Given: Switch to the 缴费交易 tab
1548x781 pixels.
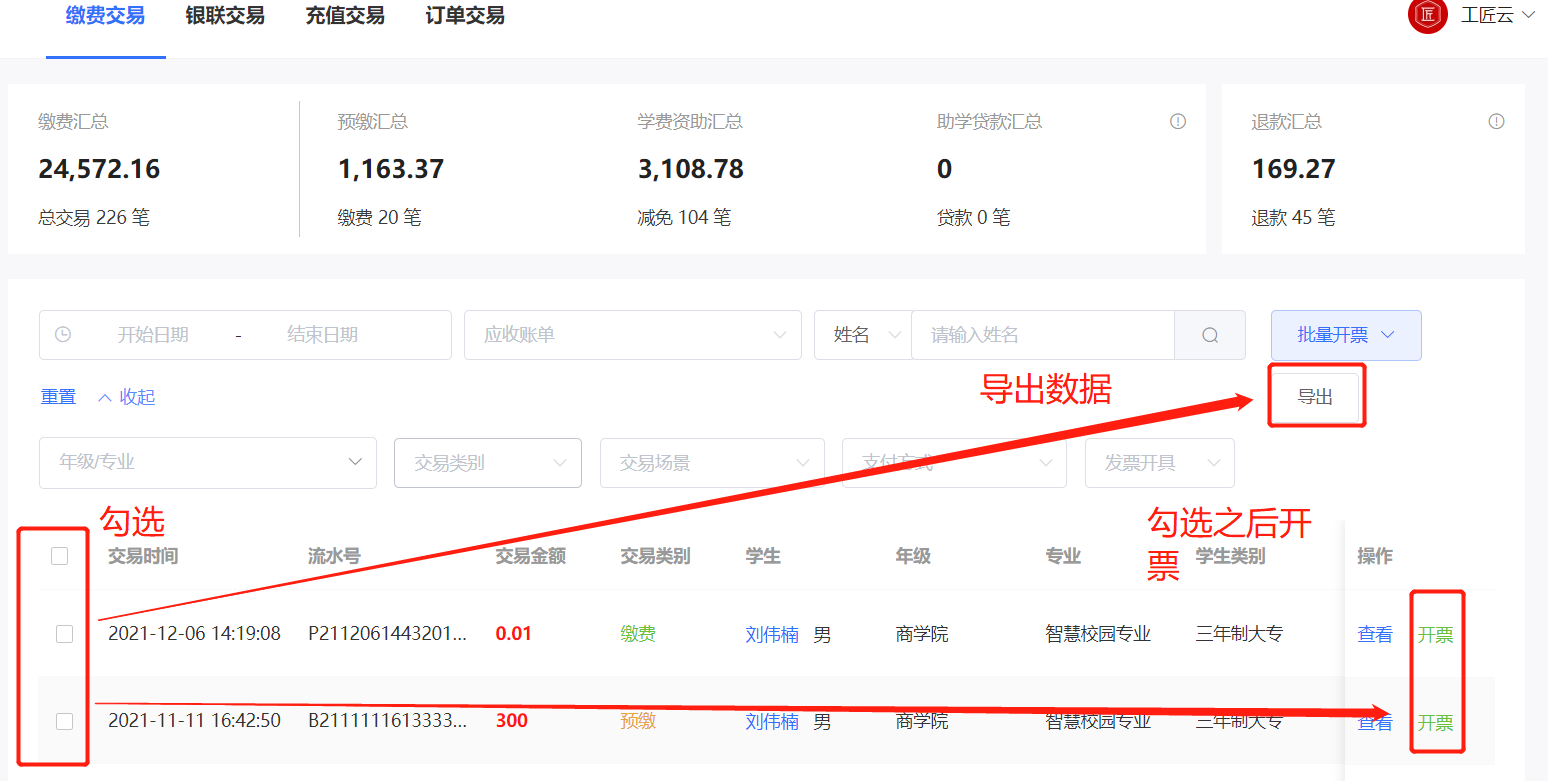Looking at the screenshot, I should click(x=105, y=16).
